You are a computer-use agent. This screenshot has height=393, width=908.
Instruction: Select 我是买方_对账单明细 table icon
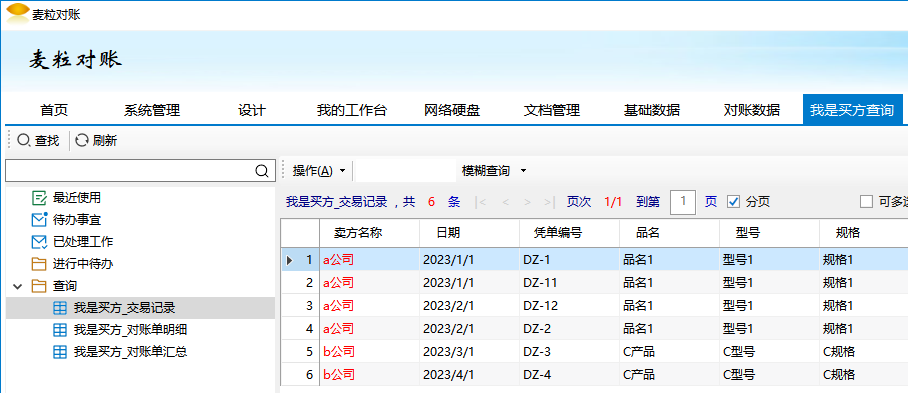[60, 330]
